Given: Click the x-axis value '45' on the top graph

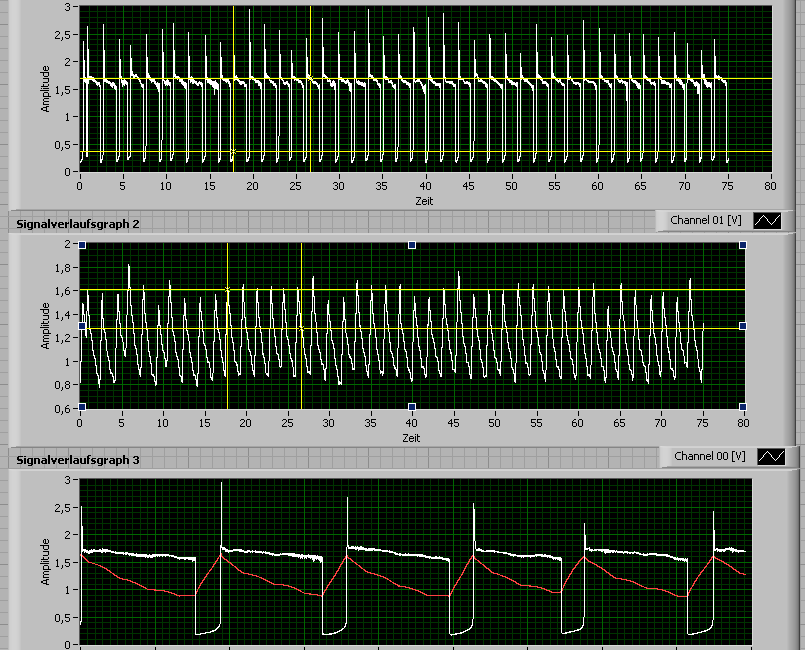Looking at the screenshot, I should coord(468,186).
